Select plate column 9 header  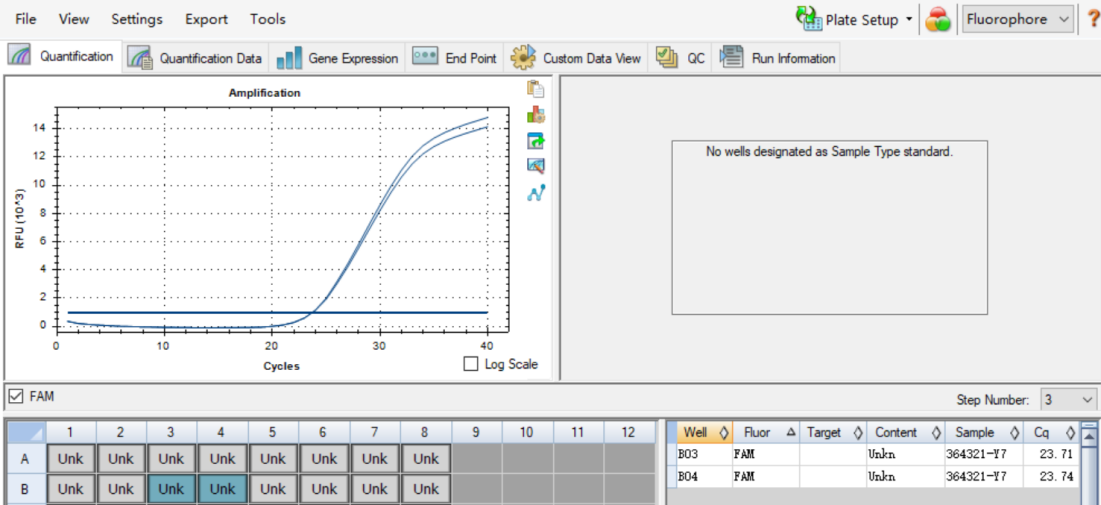click(476, 433)
